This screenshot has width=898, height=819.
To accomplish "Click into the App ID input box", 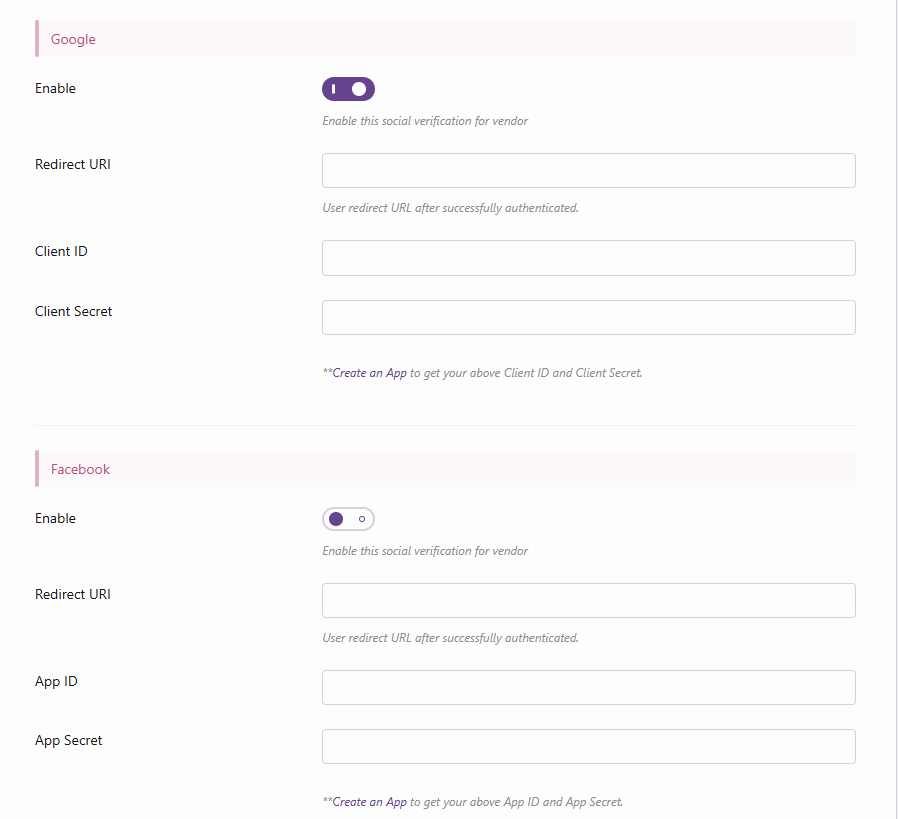I will click(x=588, y=688).
